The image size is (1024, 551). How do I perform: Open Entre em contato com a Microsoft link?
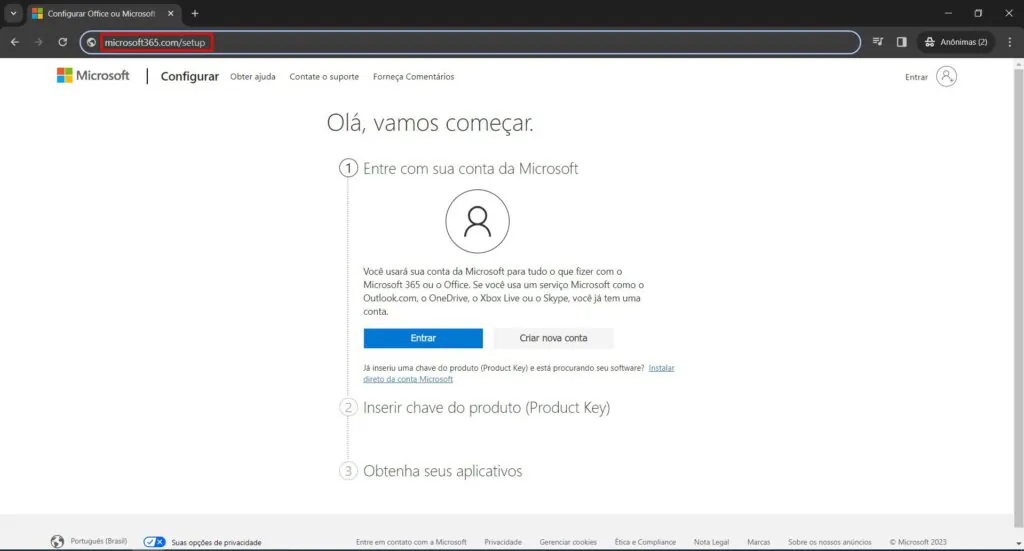click(x=411, y=542)
